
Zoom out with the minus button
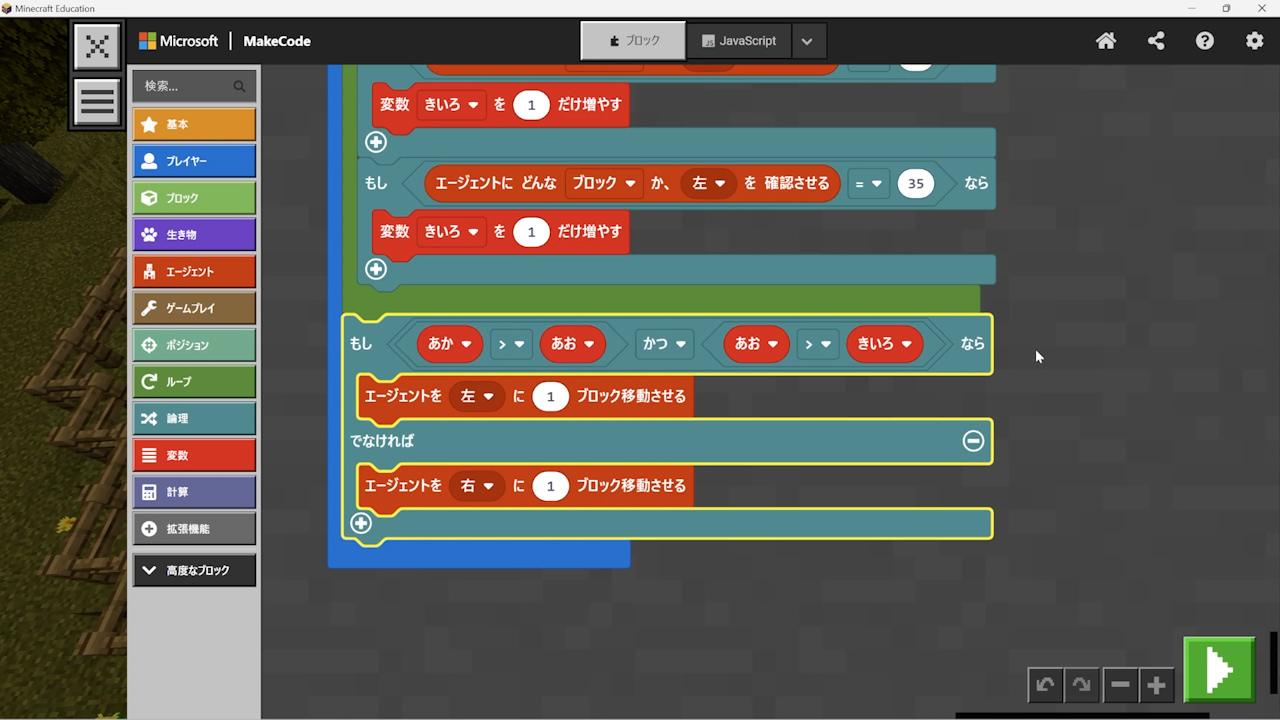[1120, 685]
